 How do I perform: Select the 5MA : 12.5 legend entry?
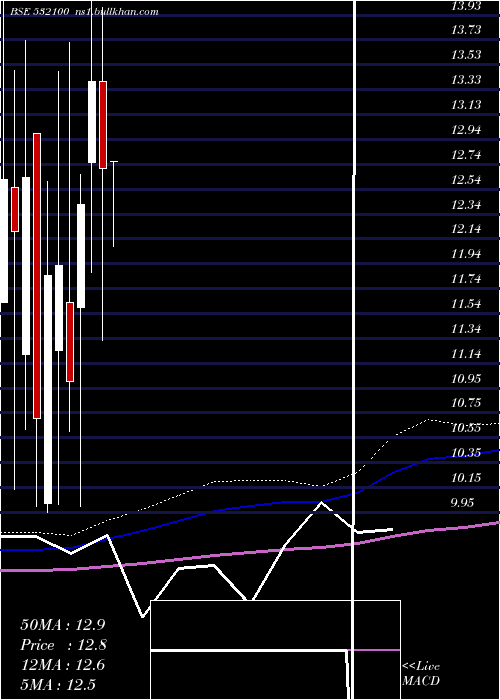tap(58, 685)
